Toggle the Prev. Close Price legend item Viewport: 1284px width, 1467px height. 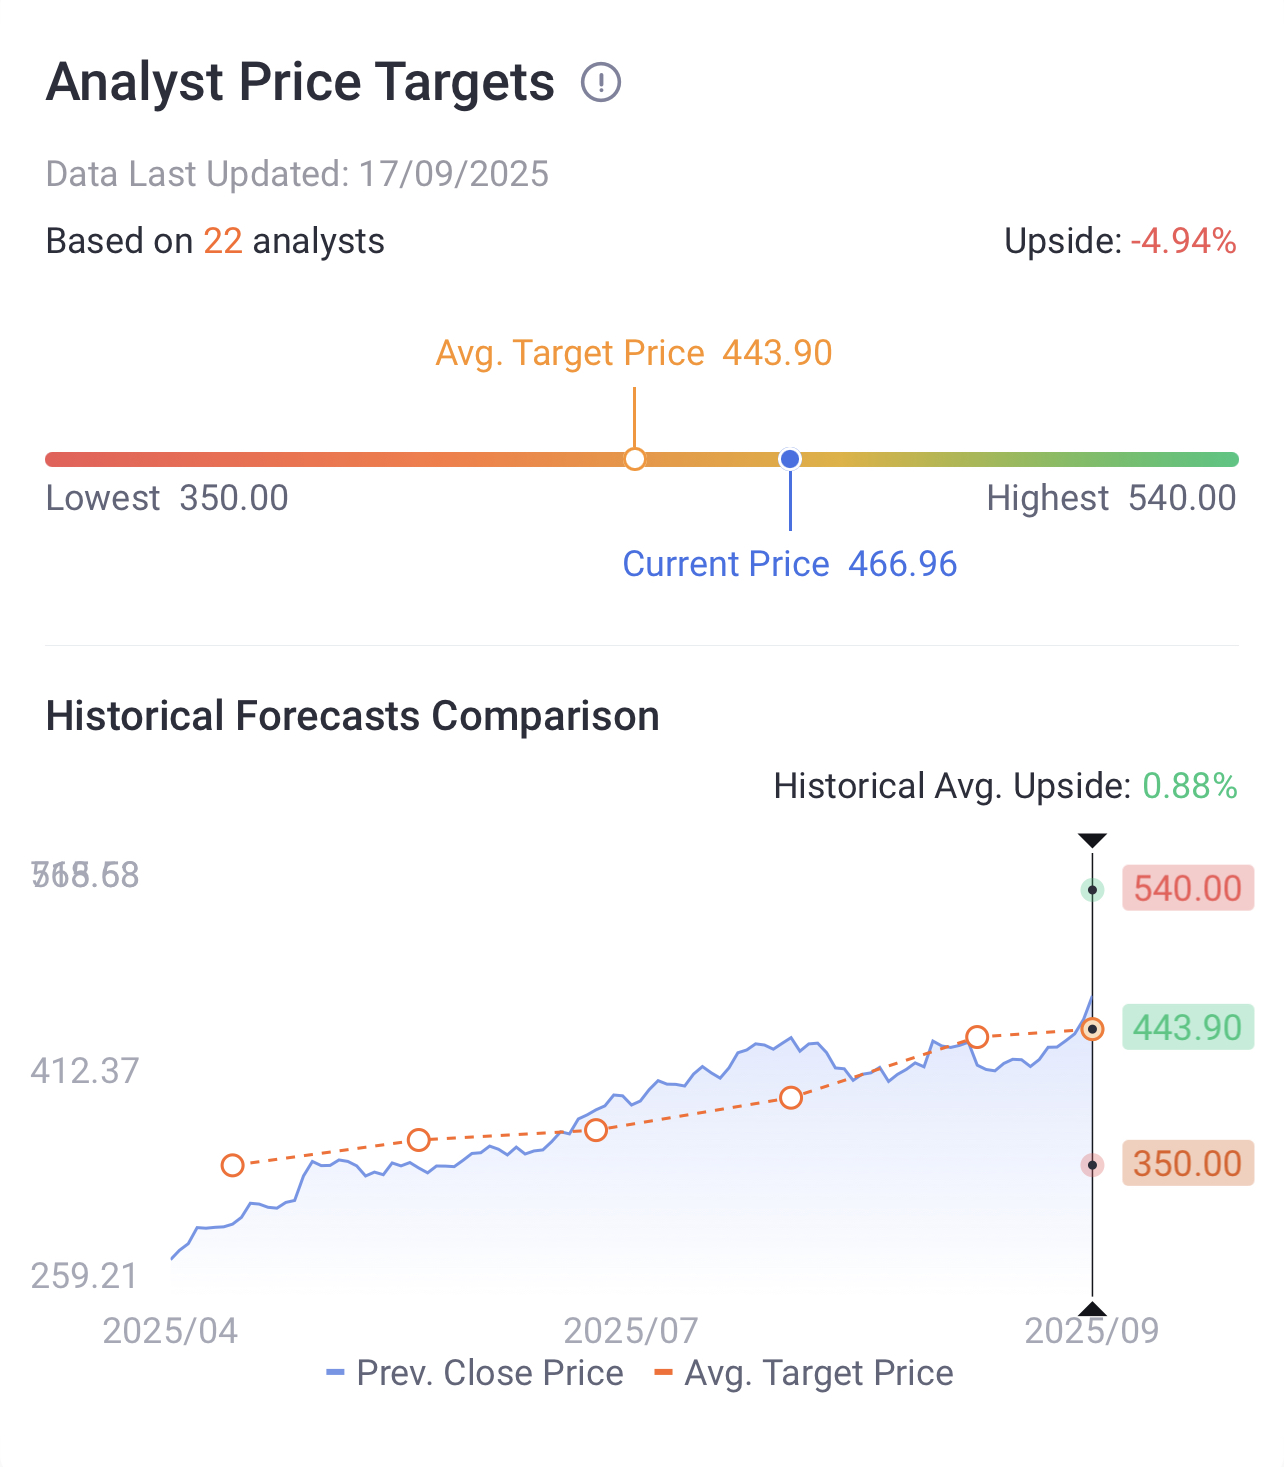pos(475,1373)
